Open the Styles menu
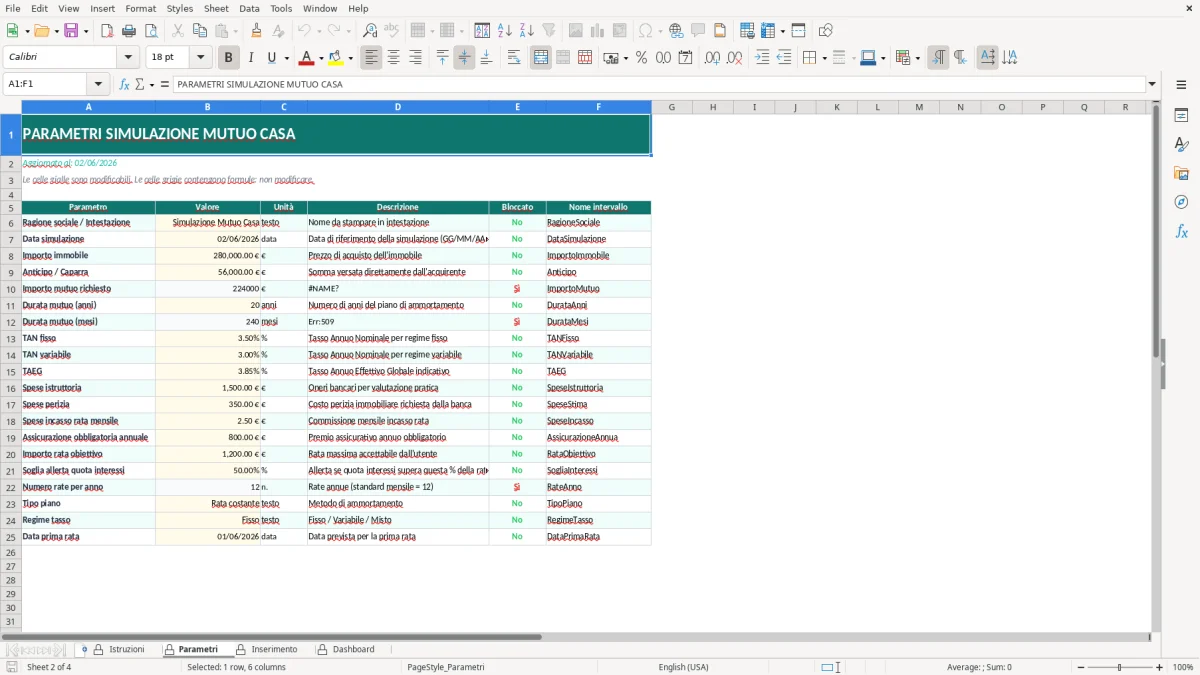The image size is (1200, 675). click(180, 8)
